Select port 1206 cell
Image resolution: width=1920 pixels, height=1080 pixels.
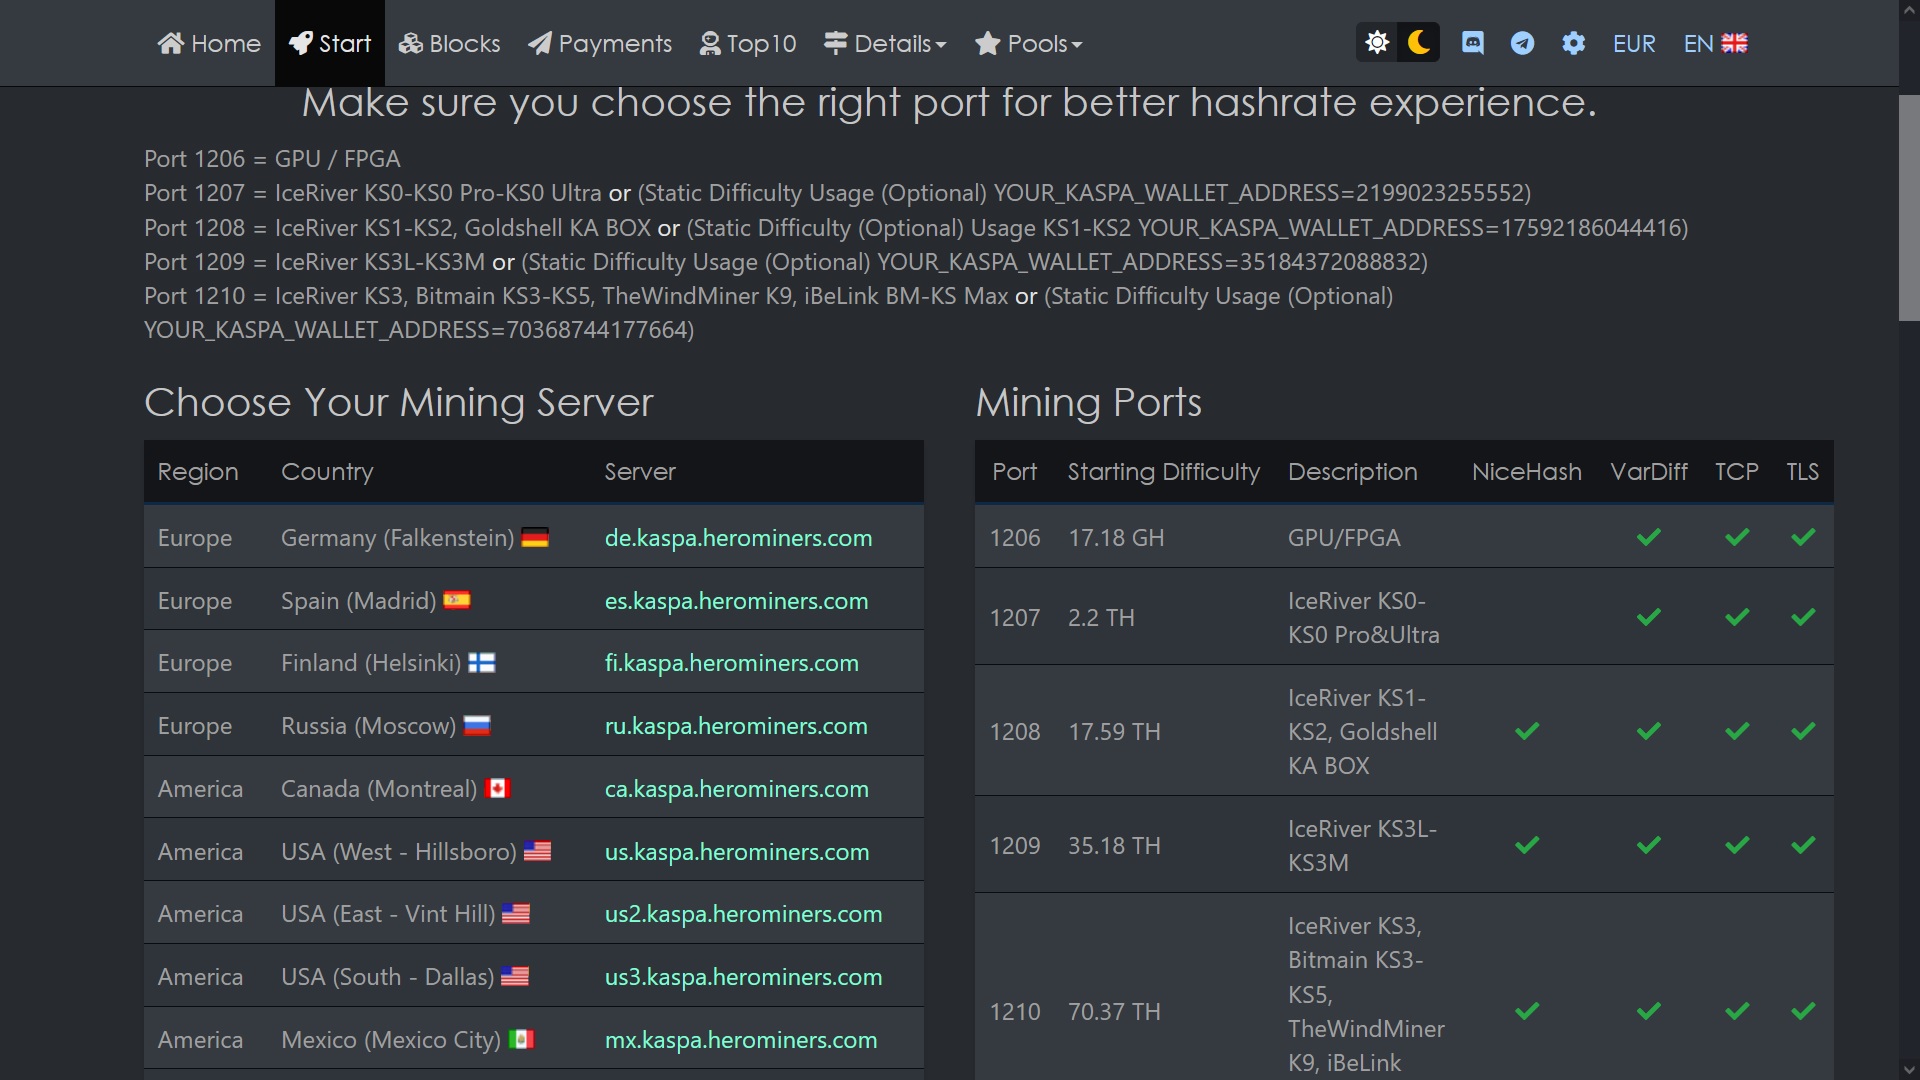[x=1015, y=538]
